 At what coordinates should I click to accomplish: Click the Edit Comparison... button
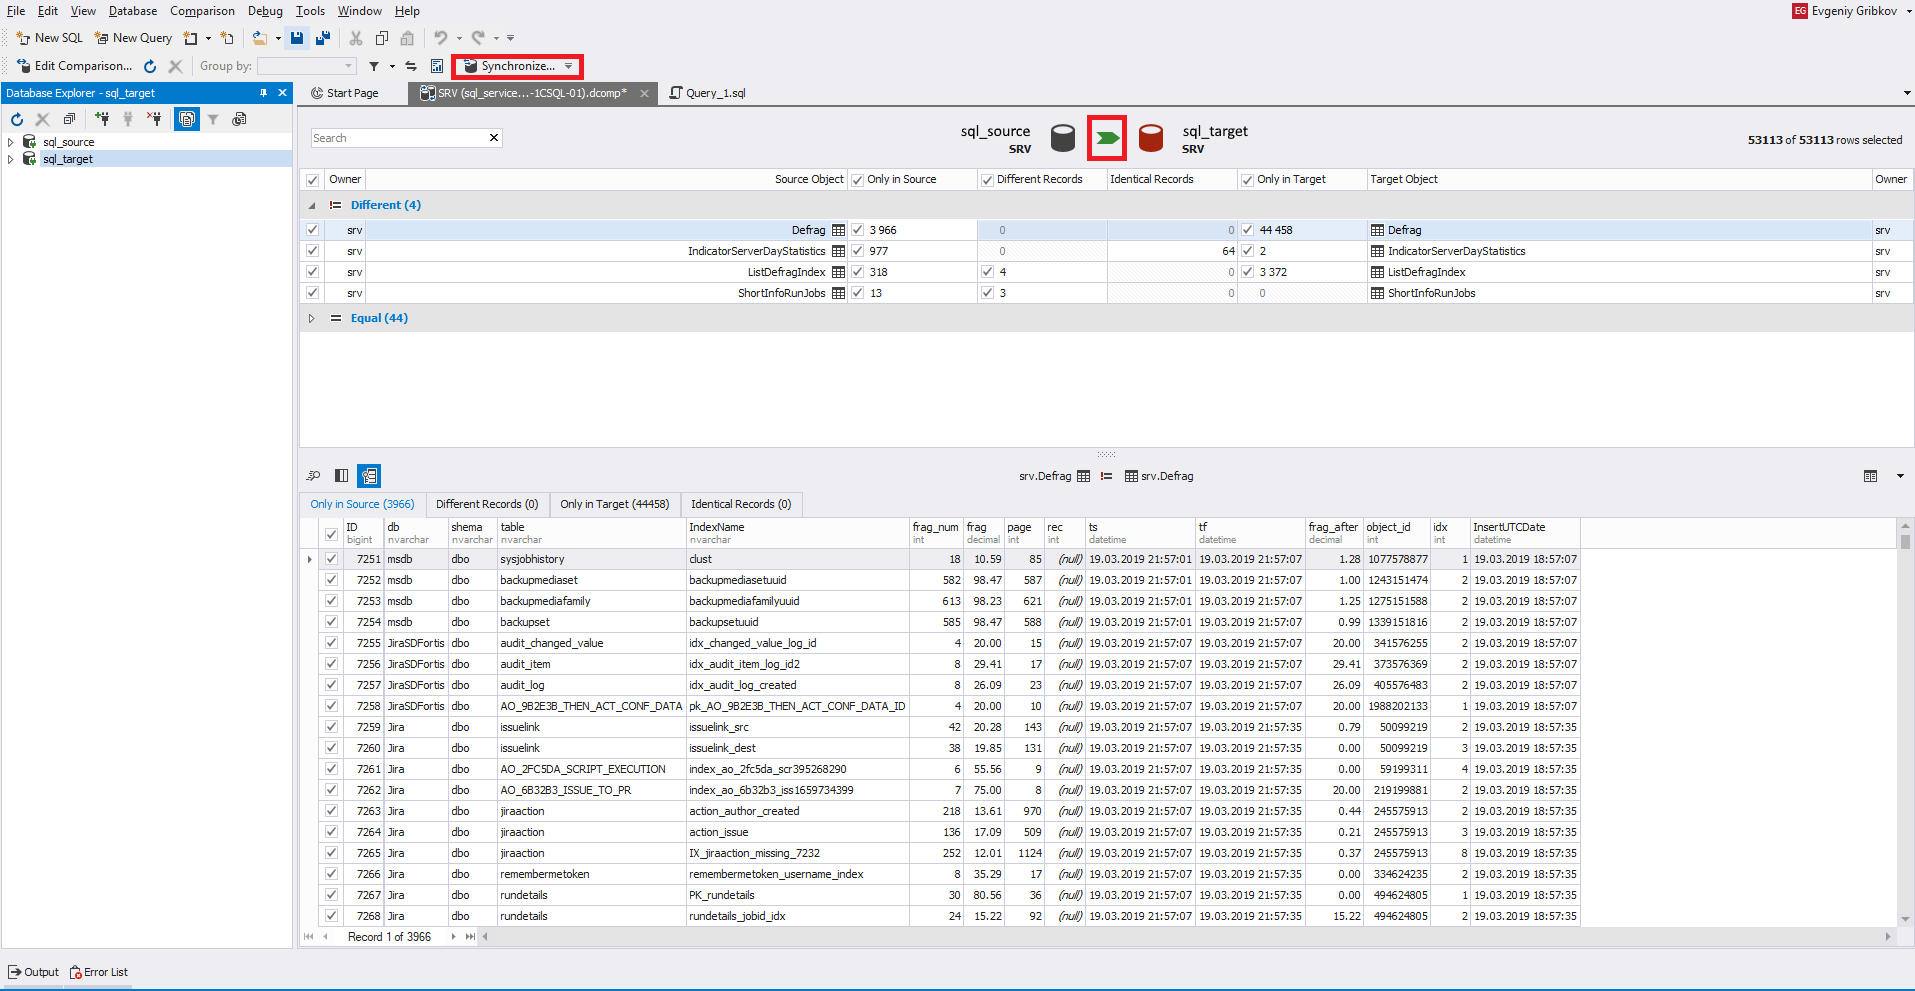[x=75, y=66]
